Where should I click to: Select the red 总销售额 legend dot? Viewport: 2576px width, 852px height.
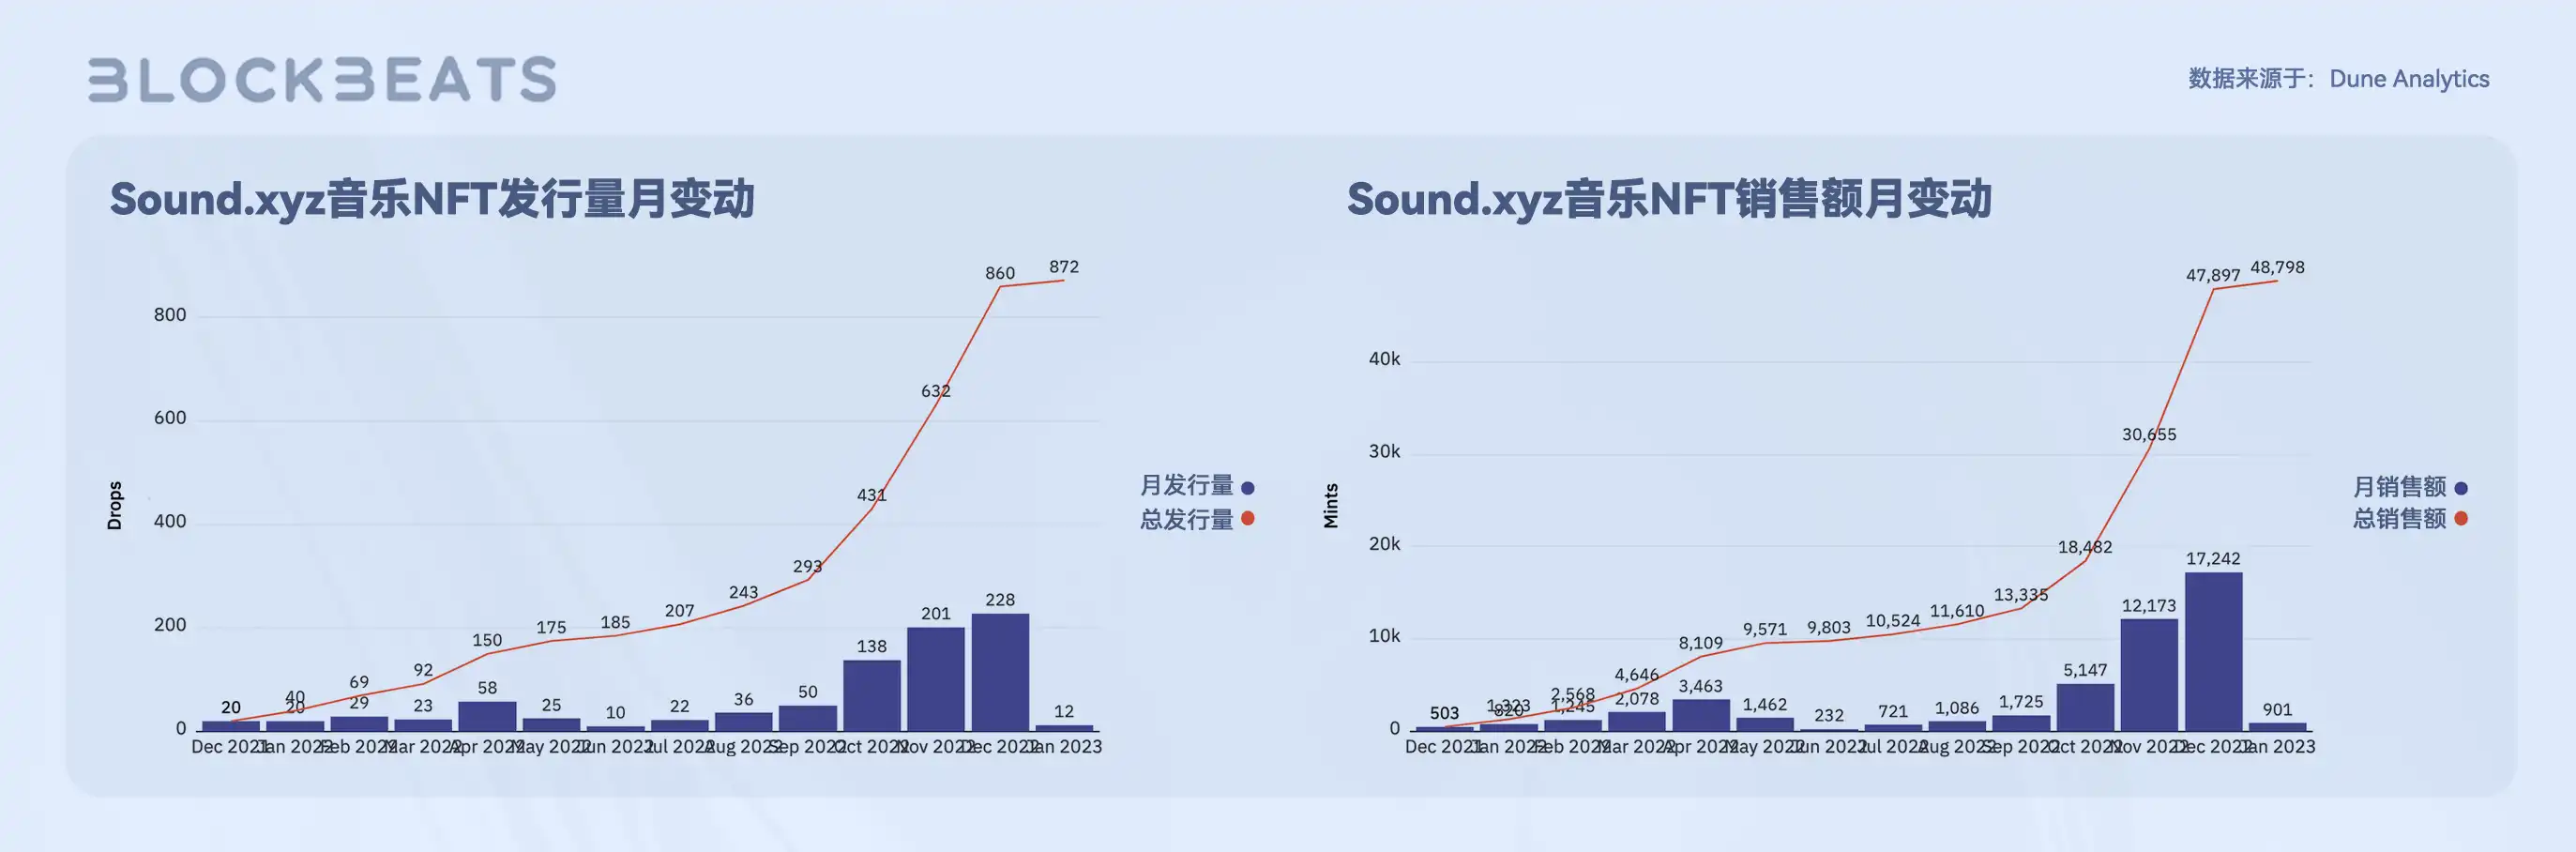coord(2459,520)
